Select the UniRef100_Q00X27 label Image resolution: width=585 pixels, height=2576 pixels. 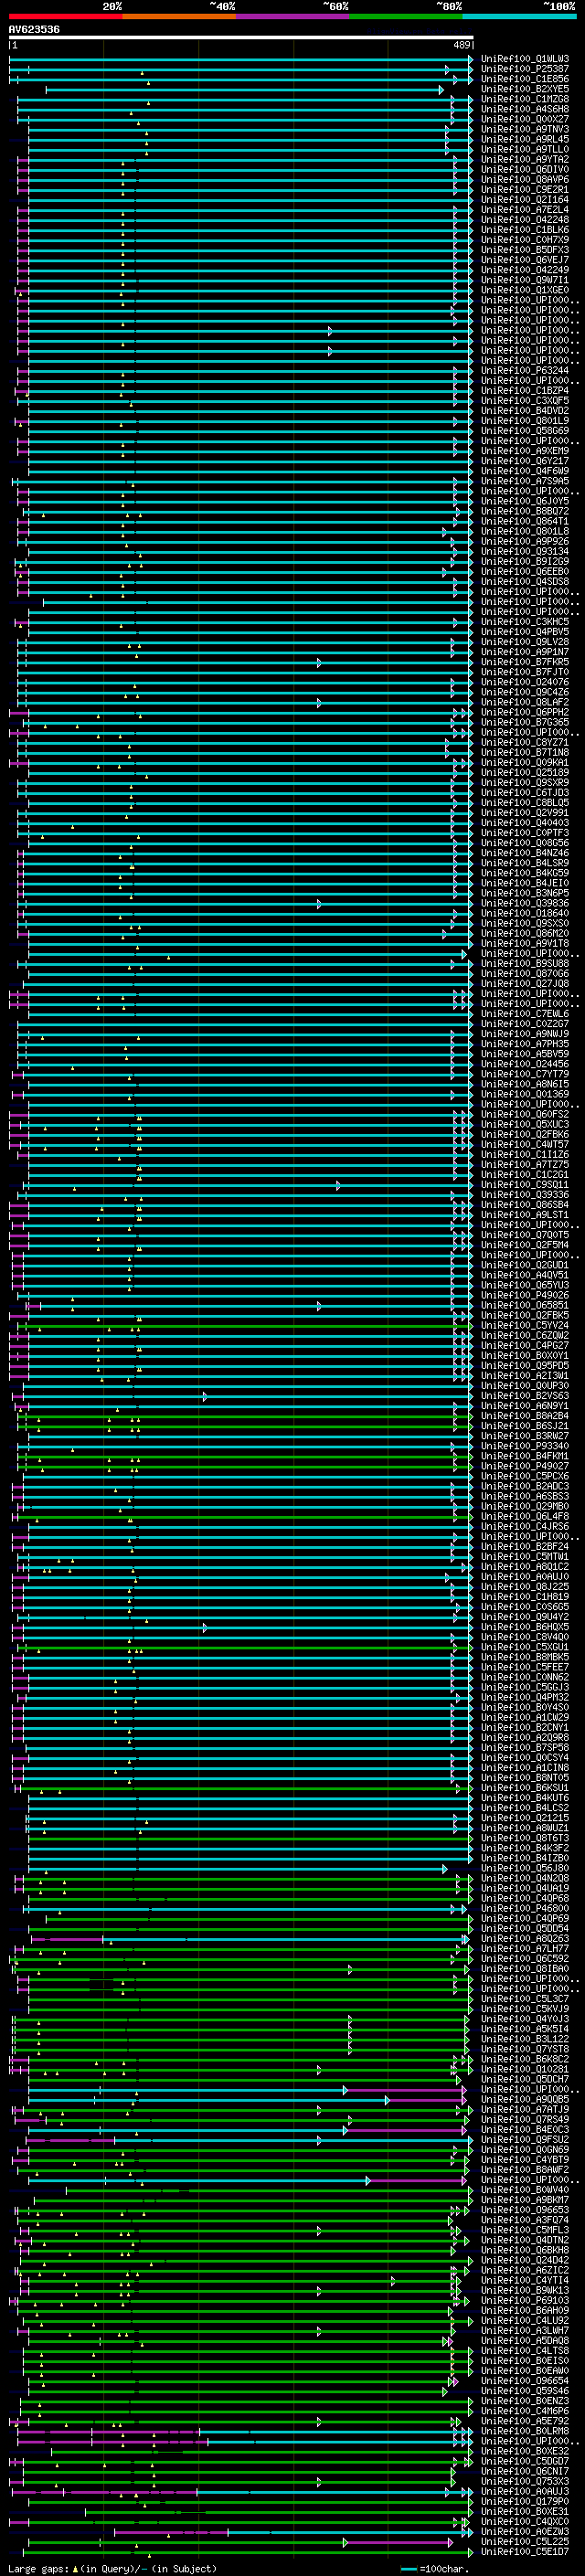click(525, 119)
